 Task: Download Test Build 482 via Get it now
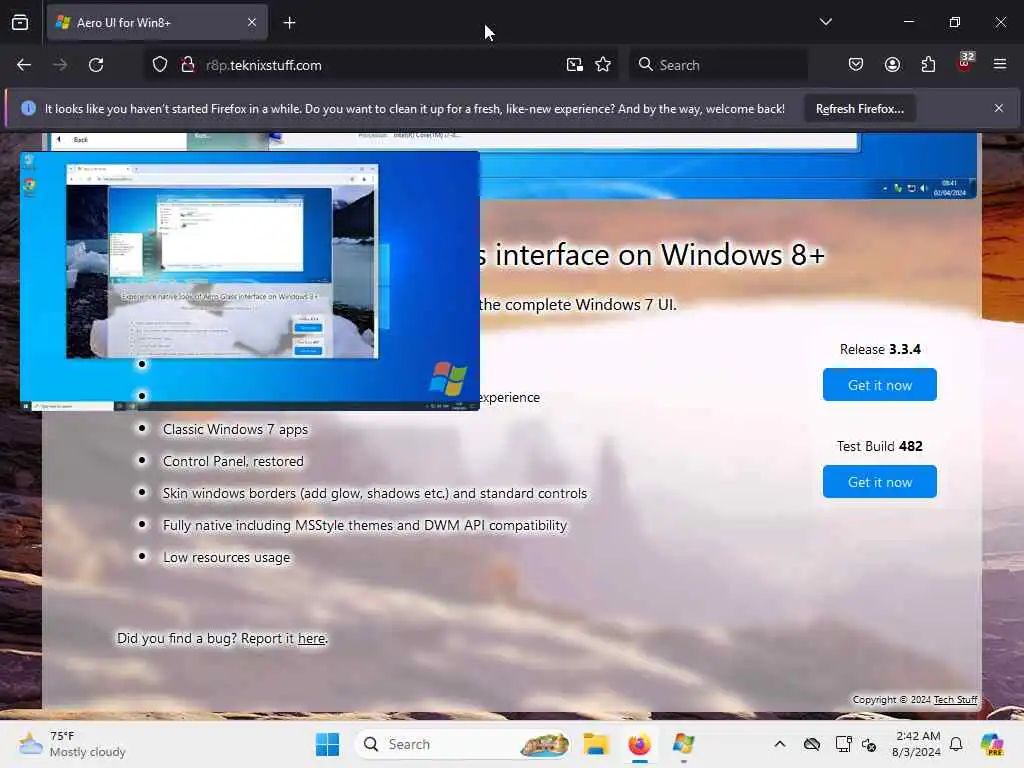click(880, 482)
